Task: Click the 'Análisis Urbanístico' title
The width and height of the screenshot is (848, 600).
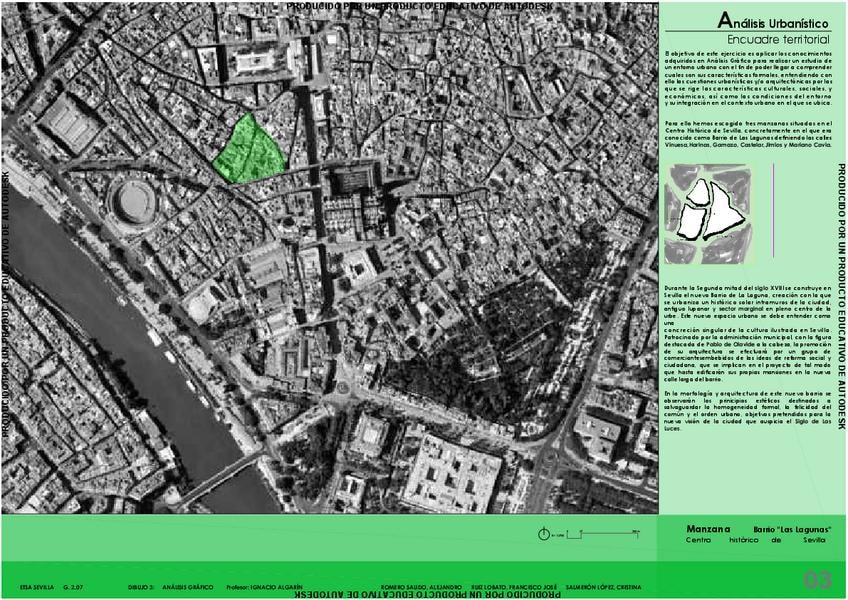Action: tap(773, 21)
